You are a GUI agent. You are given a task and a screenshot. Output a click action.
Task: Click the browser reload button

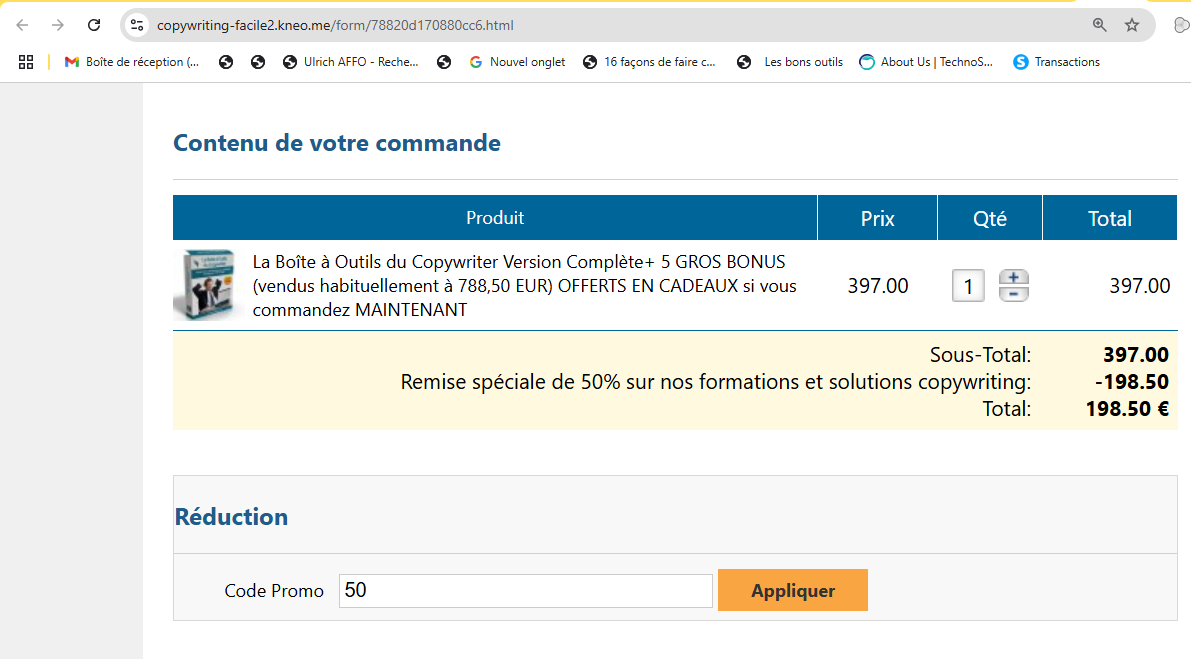point(94,25)
